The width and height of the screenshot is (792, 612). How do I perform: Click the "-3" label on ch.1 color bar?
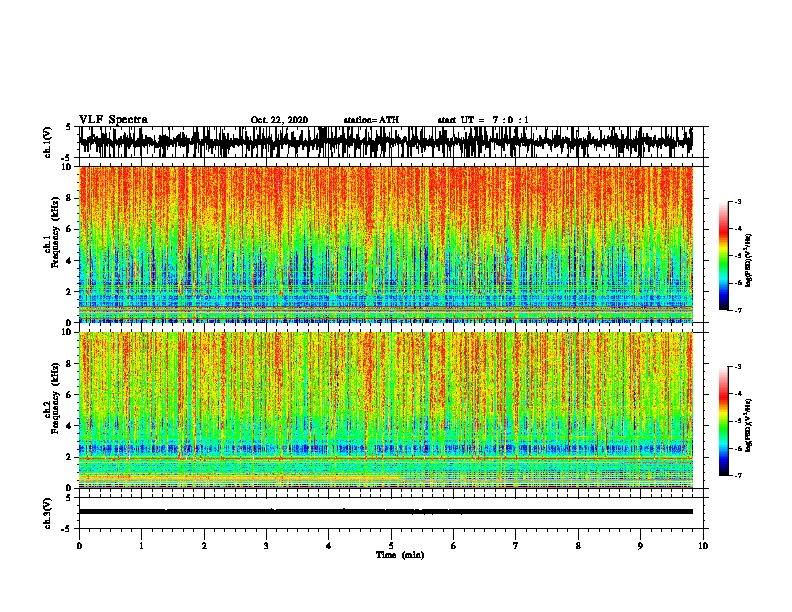click(x=737, y=201)
